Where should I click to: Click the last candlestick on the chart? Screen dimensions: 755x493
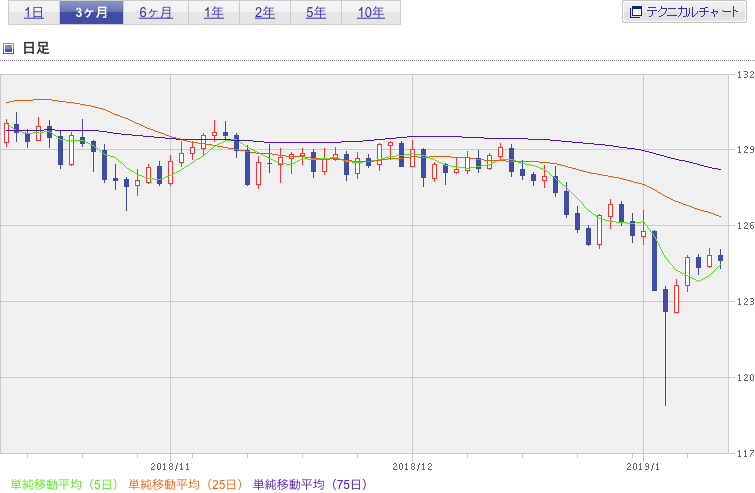pyautogui.click(x=720, y=259)
